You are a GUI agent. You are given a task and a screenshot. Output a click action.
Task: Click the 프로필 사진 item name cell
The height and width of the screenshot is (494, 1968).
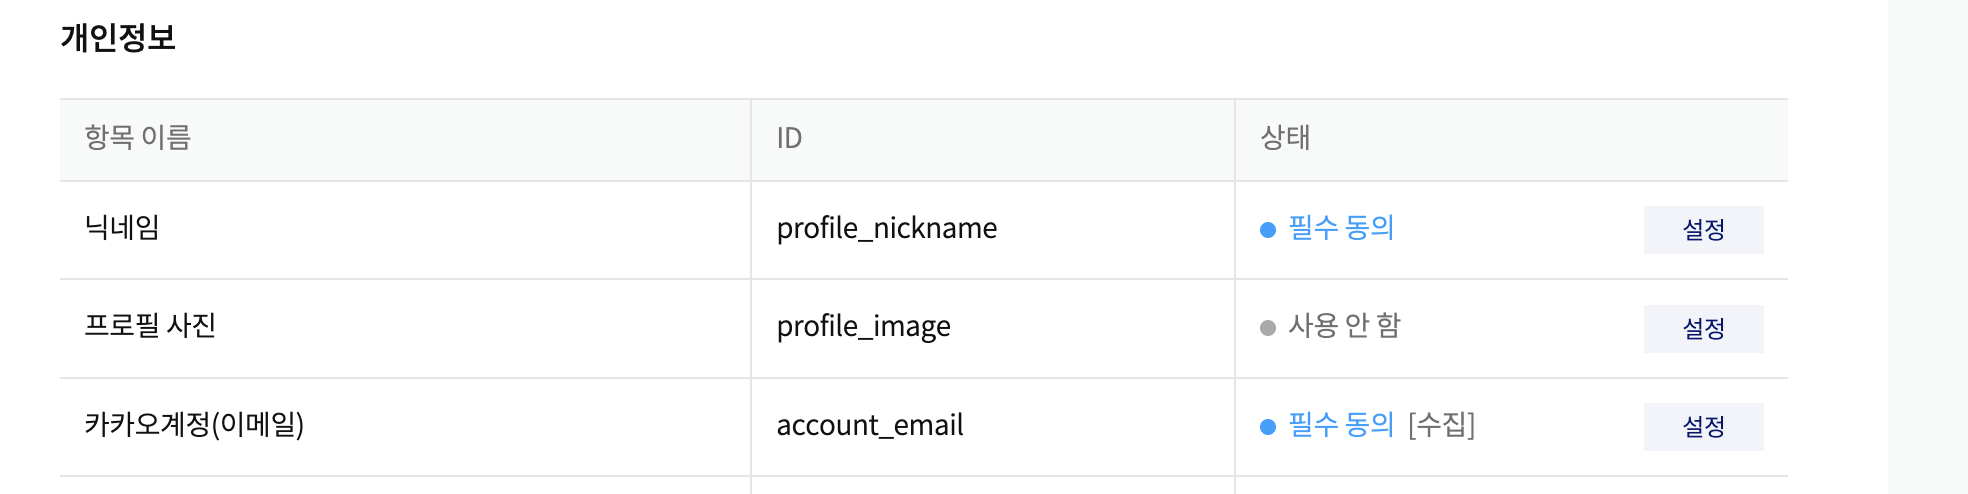tap(150, 326)
